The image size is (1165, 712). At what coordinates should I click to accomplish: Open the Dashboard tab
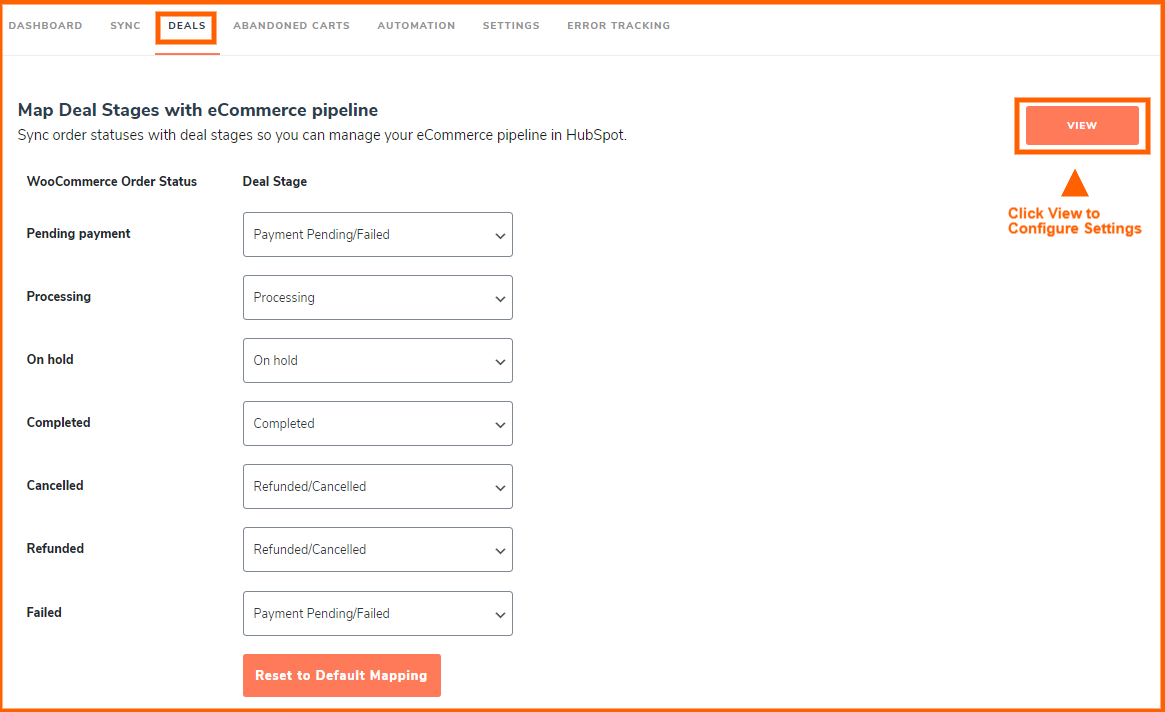point(45,26)
